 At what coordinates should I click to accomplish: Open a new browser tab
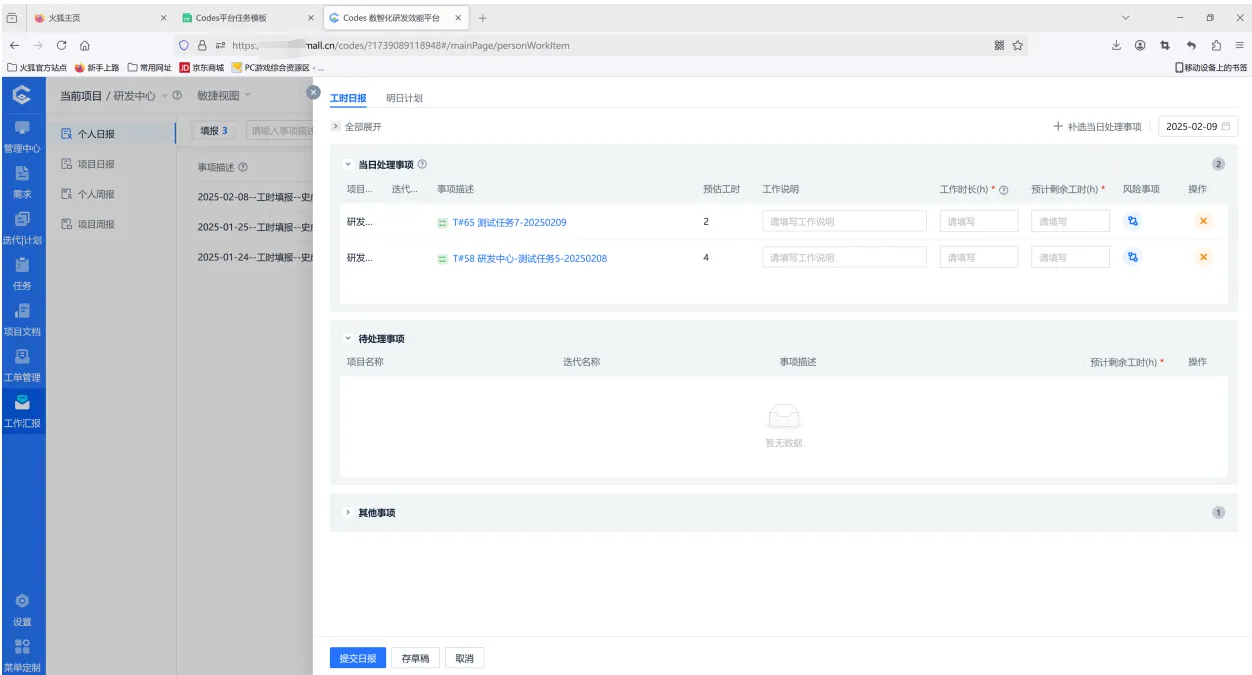click(x=483, y=18)
